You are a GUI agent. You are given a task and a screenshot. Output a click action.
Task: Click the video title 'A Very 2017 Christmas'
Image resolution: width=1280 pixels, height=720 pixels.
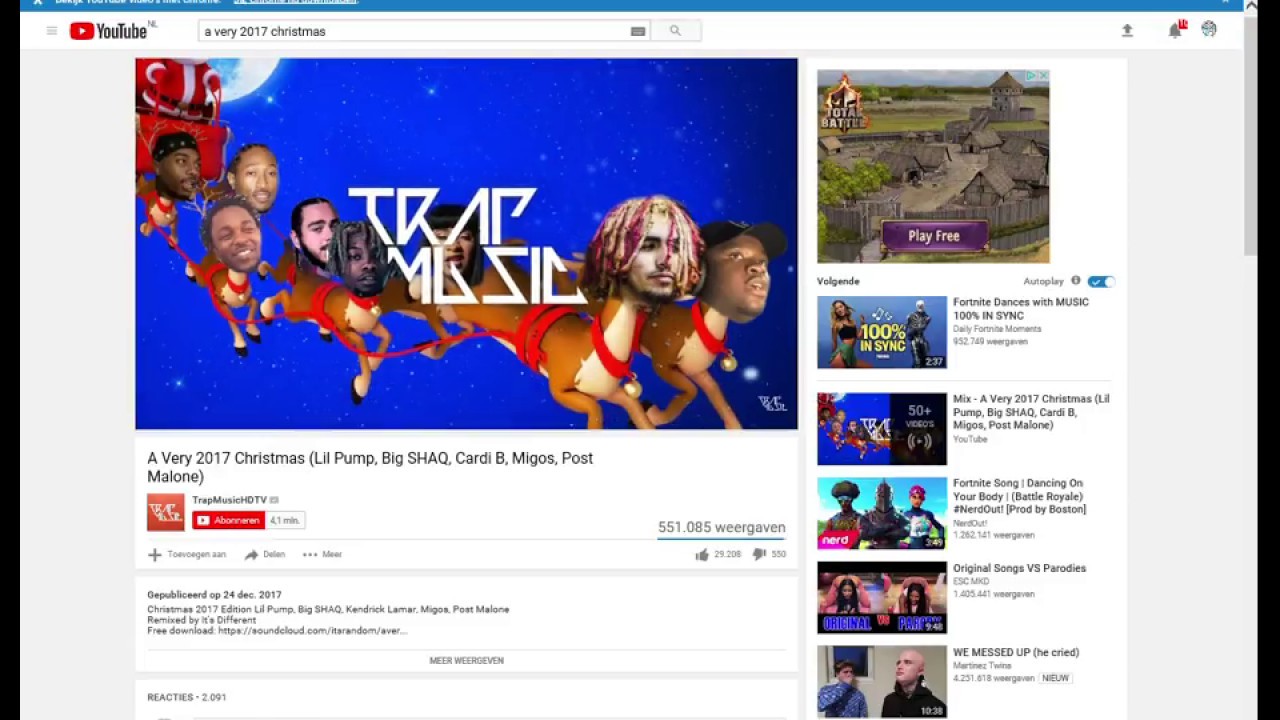[x=370, y=467]
